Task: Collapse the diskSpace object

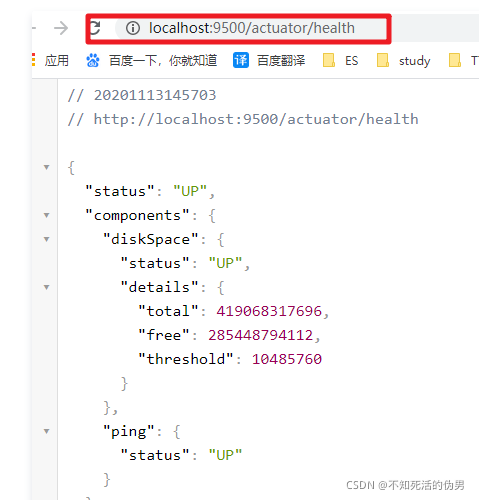Action: click(x=47, y=239)
